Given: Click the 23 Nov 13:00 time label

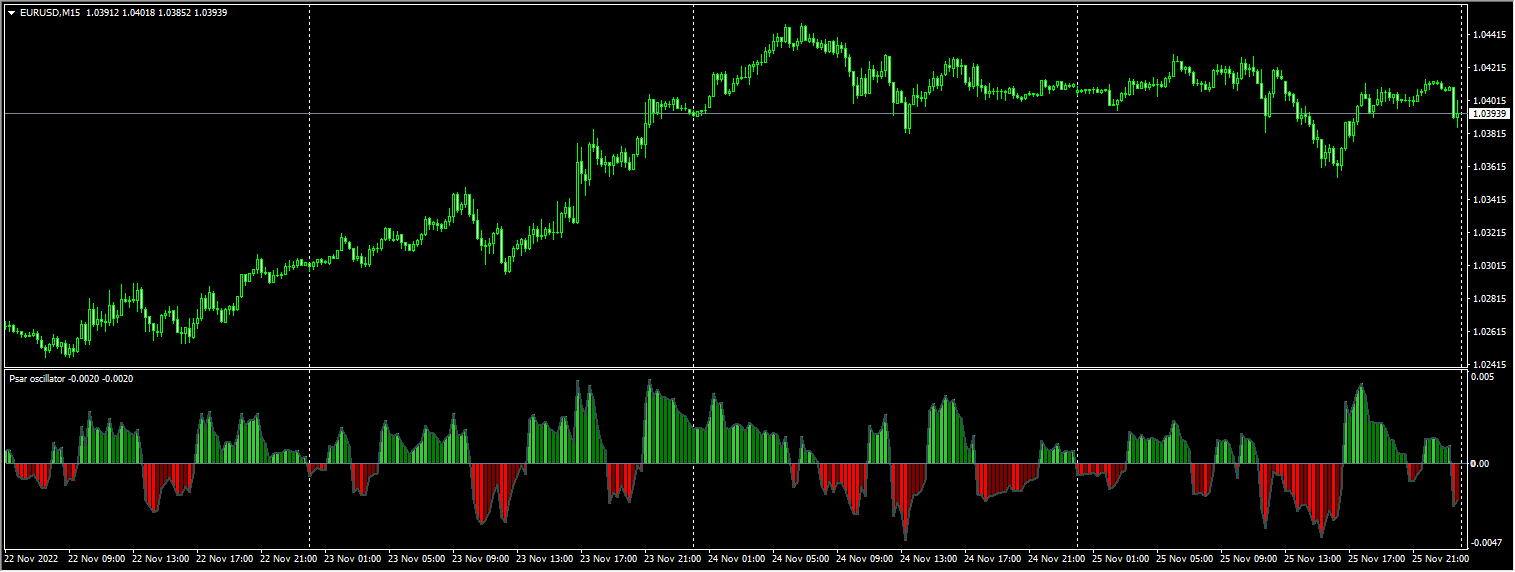Looking at the screenshot, I should pos(545,559).
